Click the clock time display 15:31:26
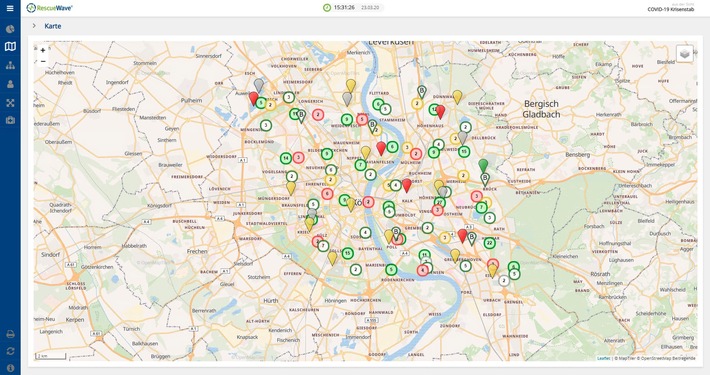The height and width of the screenshot is (375, 710). tap(344, 8)
